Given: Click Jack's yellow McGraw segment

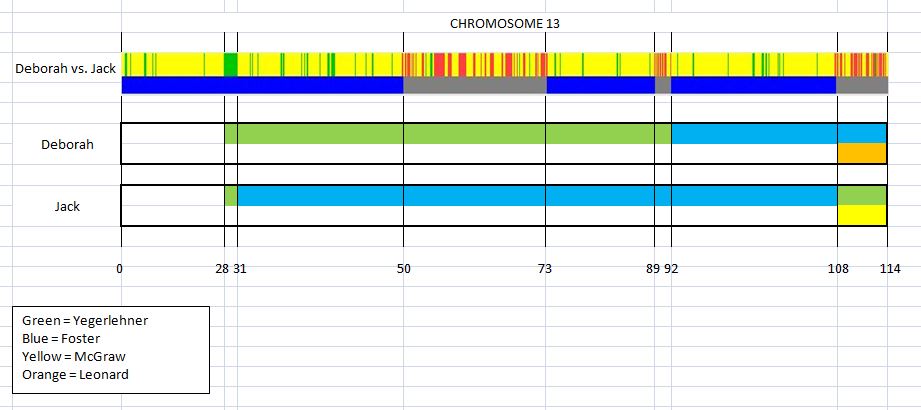Looking at the screenshot, I should 862,215.
